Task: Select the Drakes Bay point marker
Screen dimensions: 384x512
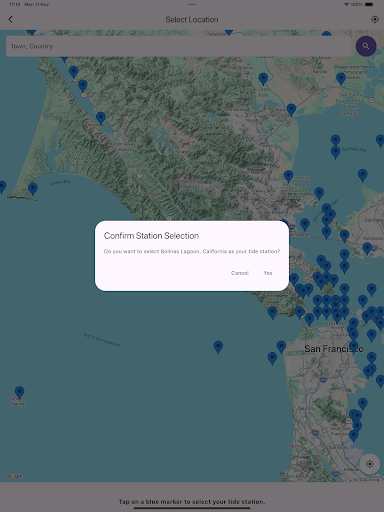Action: [33, 189]
